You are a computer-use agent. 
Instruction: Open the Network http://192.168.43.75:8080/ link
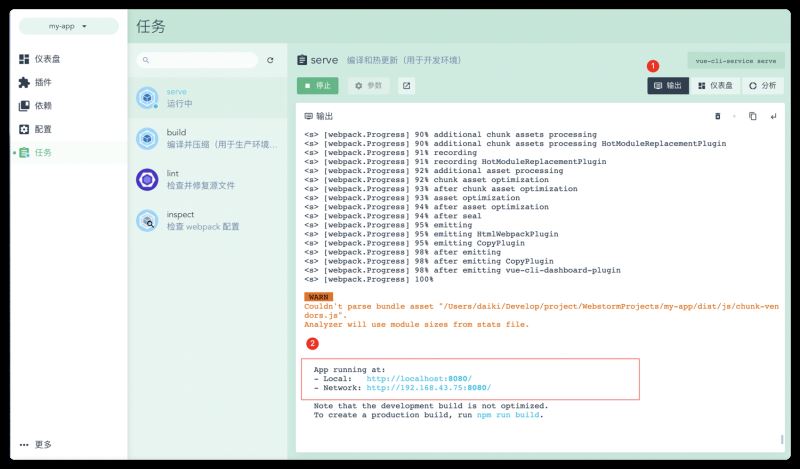click(x=429, y=388)
